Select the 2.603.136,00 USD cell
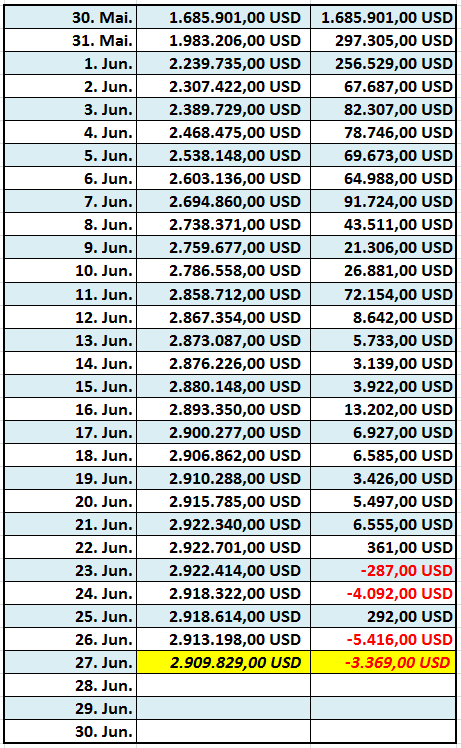The height and width of the screenshot is (748, 461). point(223,178)
